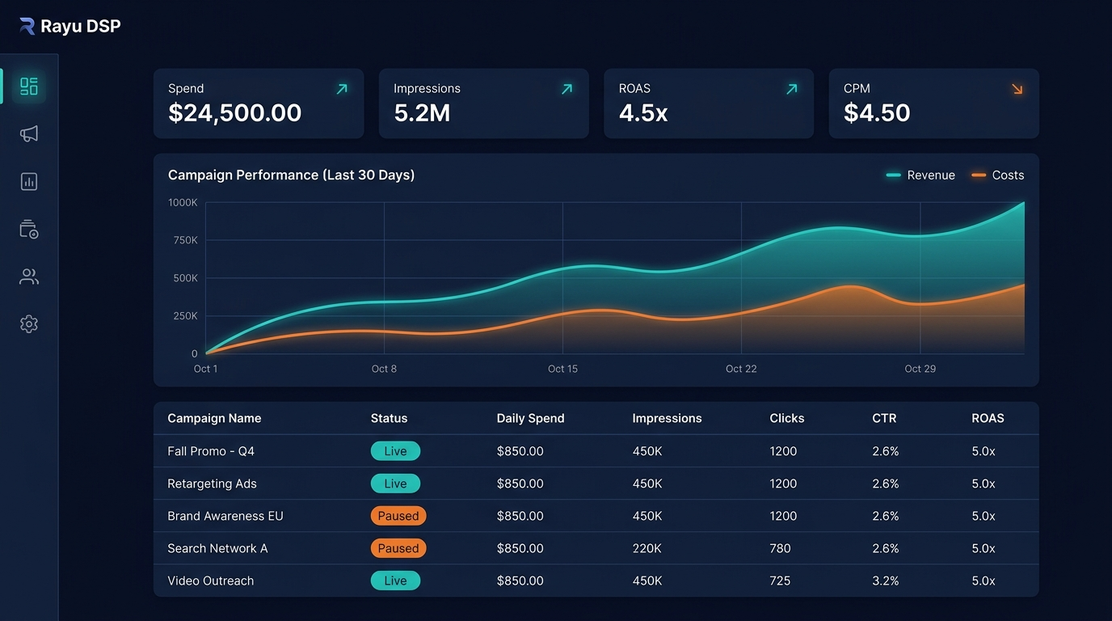Click the Oct 15 axis label
The height and width of the screenshot is (621, 1112).
coord(562,369)
